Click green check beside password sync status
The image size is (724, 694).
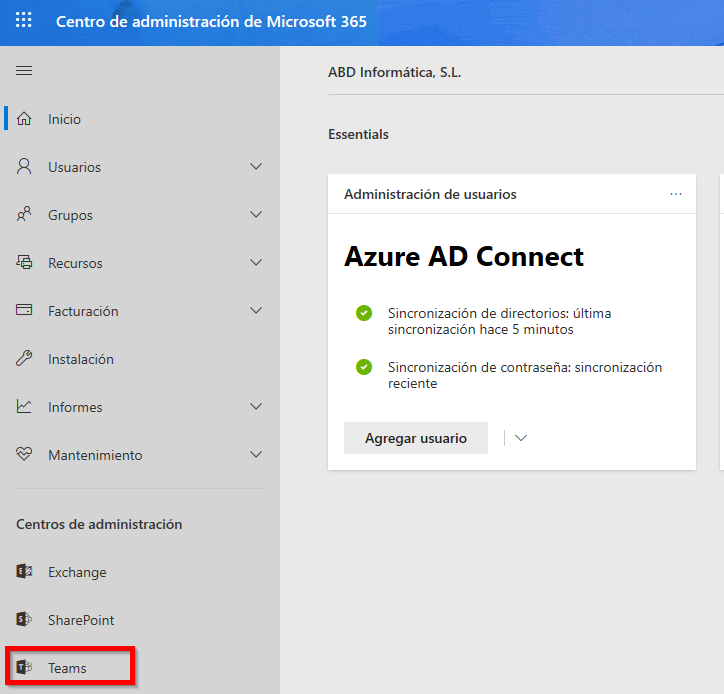click(364, 367)
